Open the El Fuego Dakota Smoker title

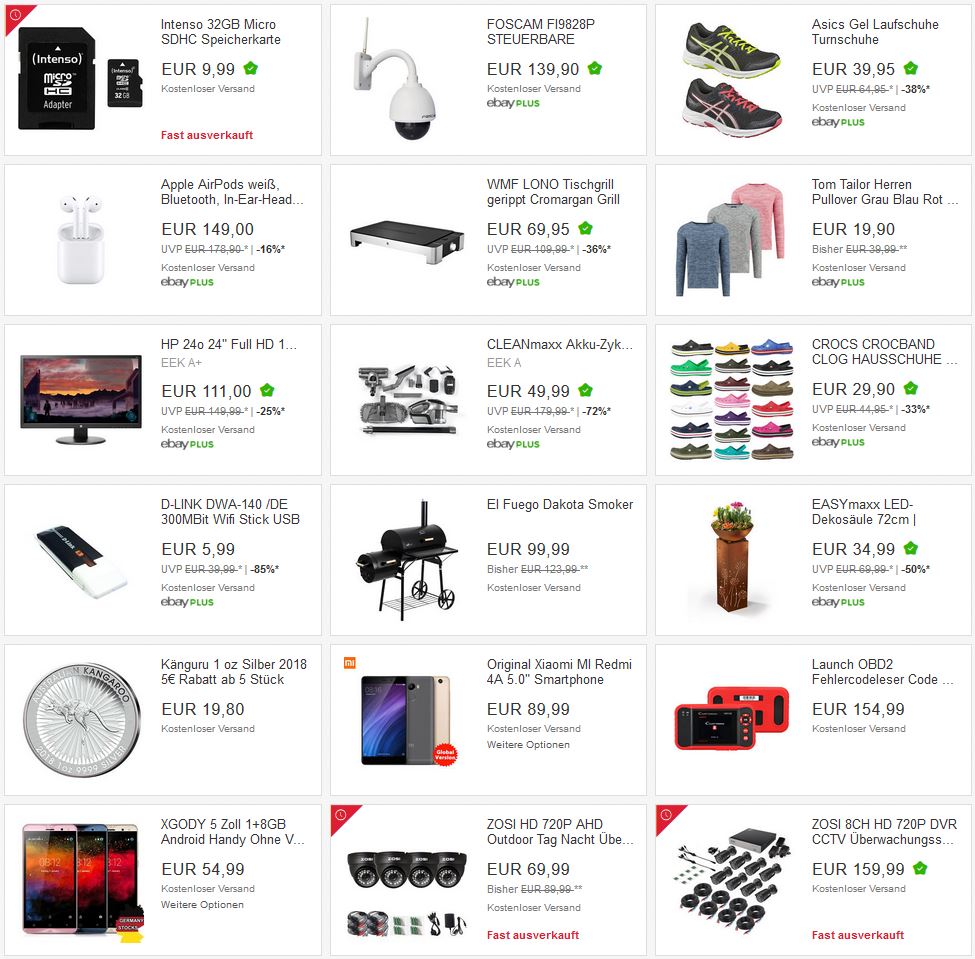pos(560,504)
